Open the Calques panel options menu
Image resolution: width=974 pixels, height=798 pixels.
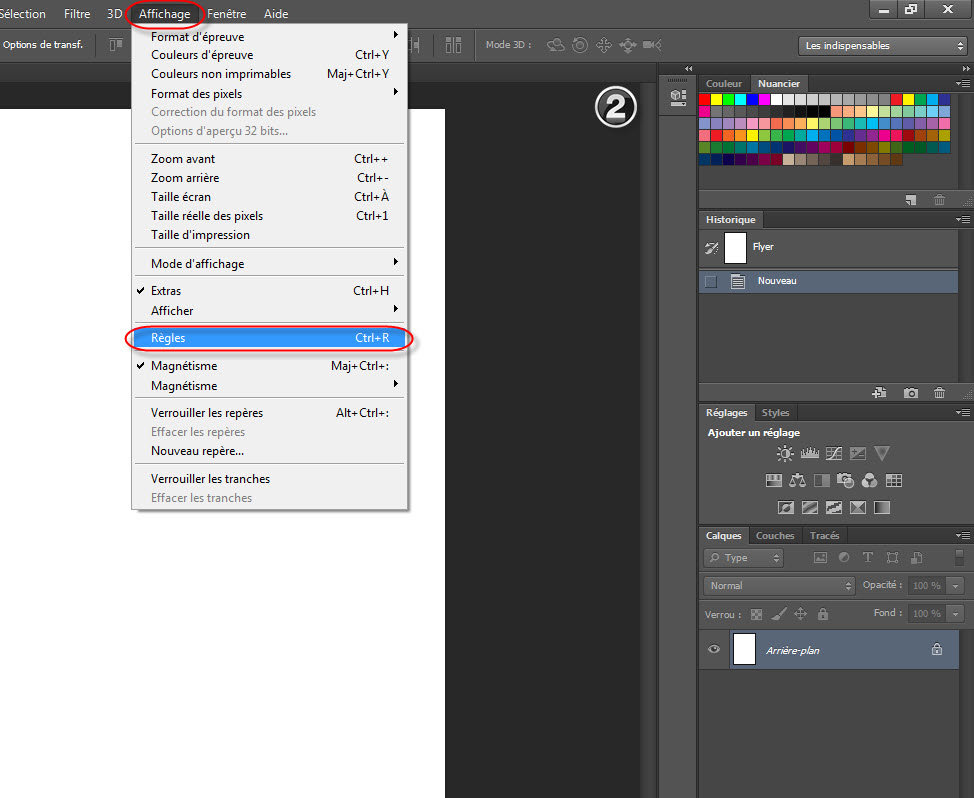[x=963, y=535]
